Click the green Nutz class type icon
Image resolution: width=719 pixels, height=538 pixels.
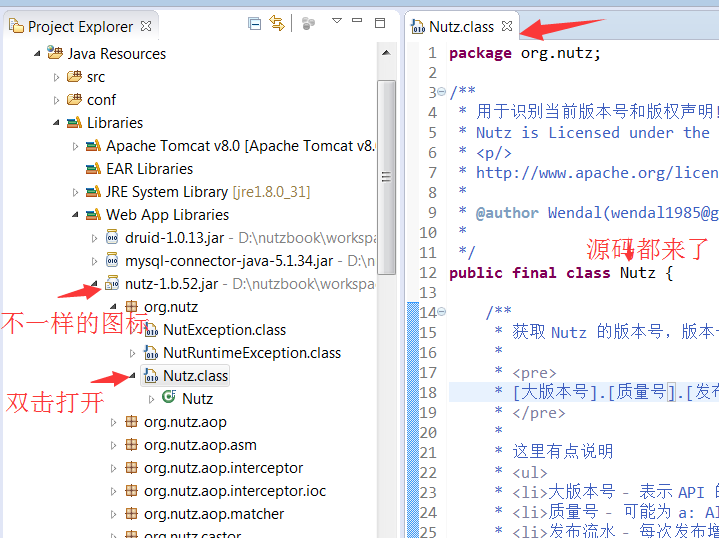(169, 397)
